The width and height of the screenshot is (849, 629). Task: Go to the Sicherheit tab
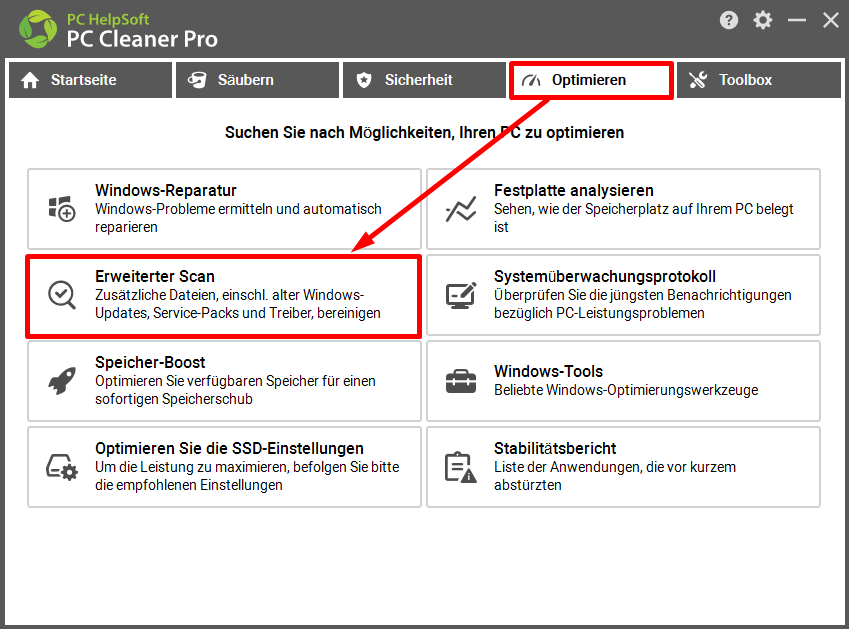tap(424, 80)
